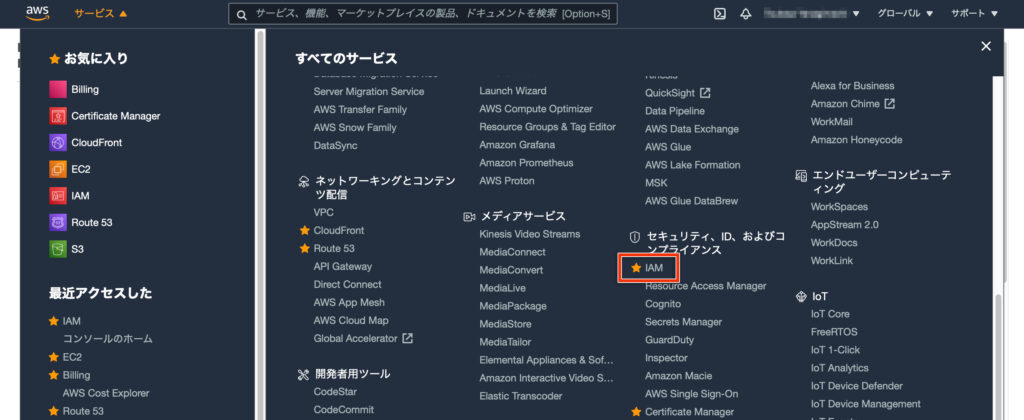Click the IAM favorites icon
This screenshot has width=1024, height=420.
[x=58, y=195]
